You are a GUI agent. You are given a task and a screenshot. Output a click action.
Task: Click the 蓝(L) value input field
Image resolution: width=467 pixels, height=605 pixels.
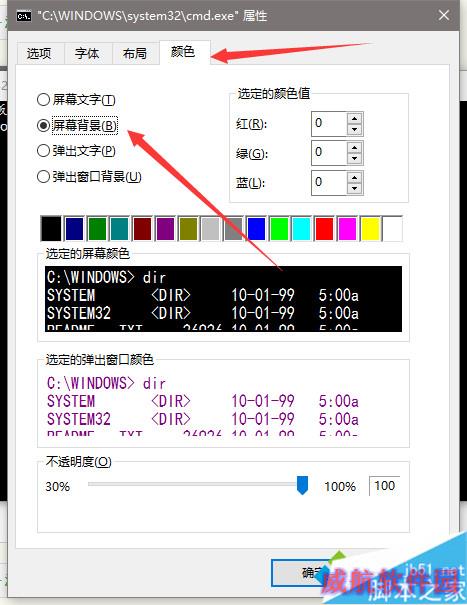tap(329, 183)
